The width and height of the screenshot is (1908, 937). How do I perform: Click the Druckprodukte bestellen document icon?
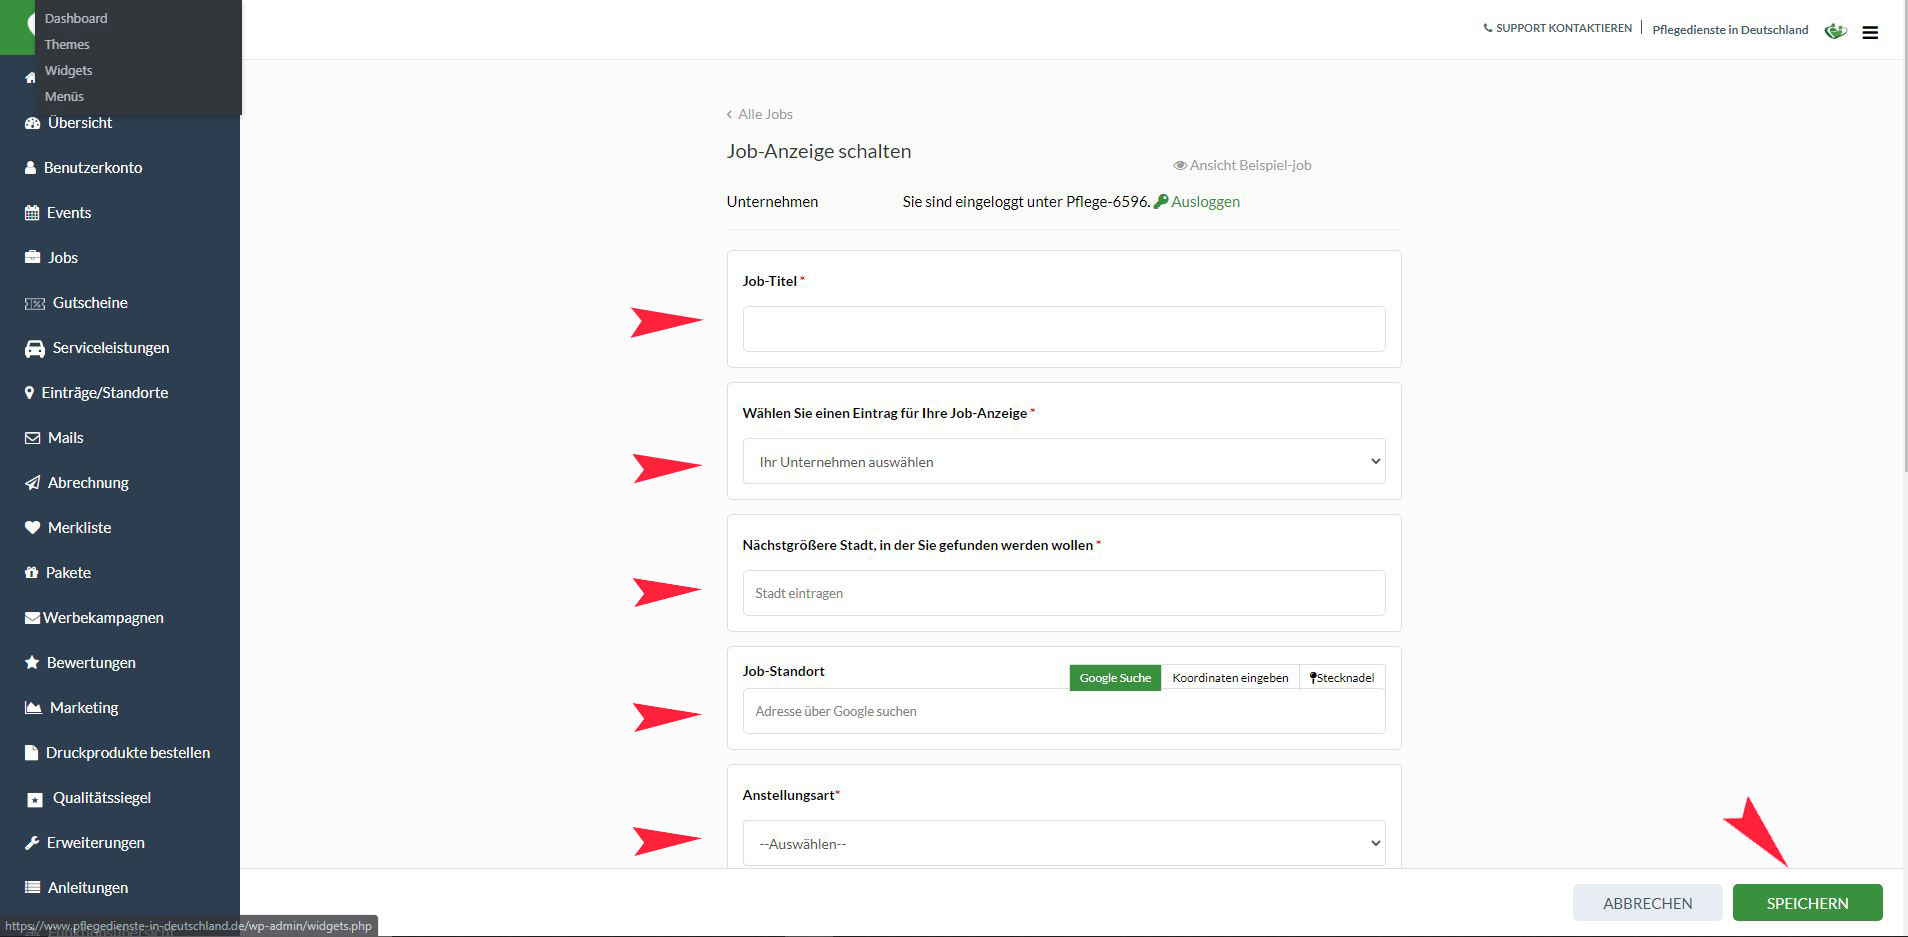point(31,753)
